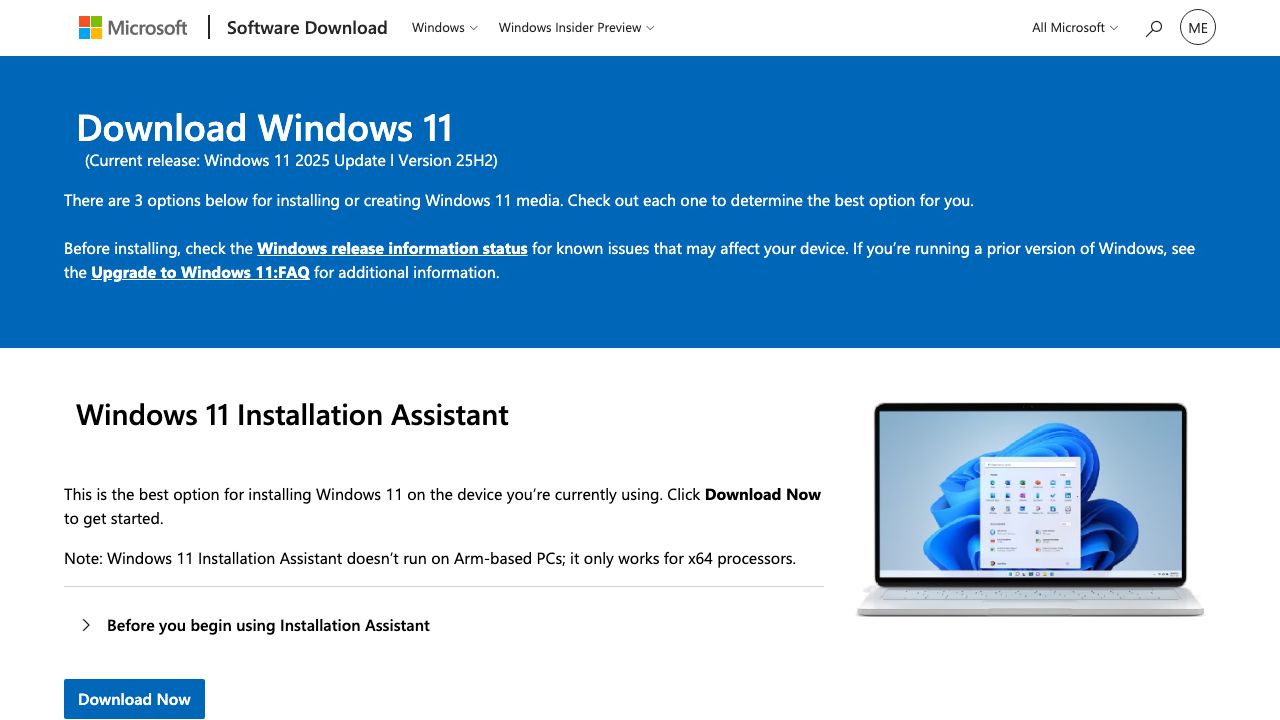Click the Windows 11 laptop image
Screen dimensions: 1280x720
point(1030,509)
